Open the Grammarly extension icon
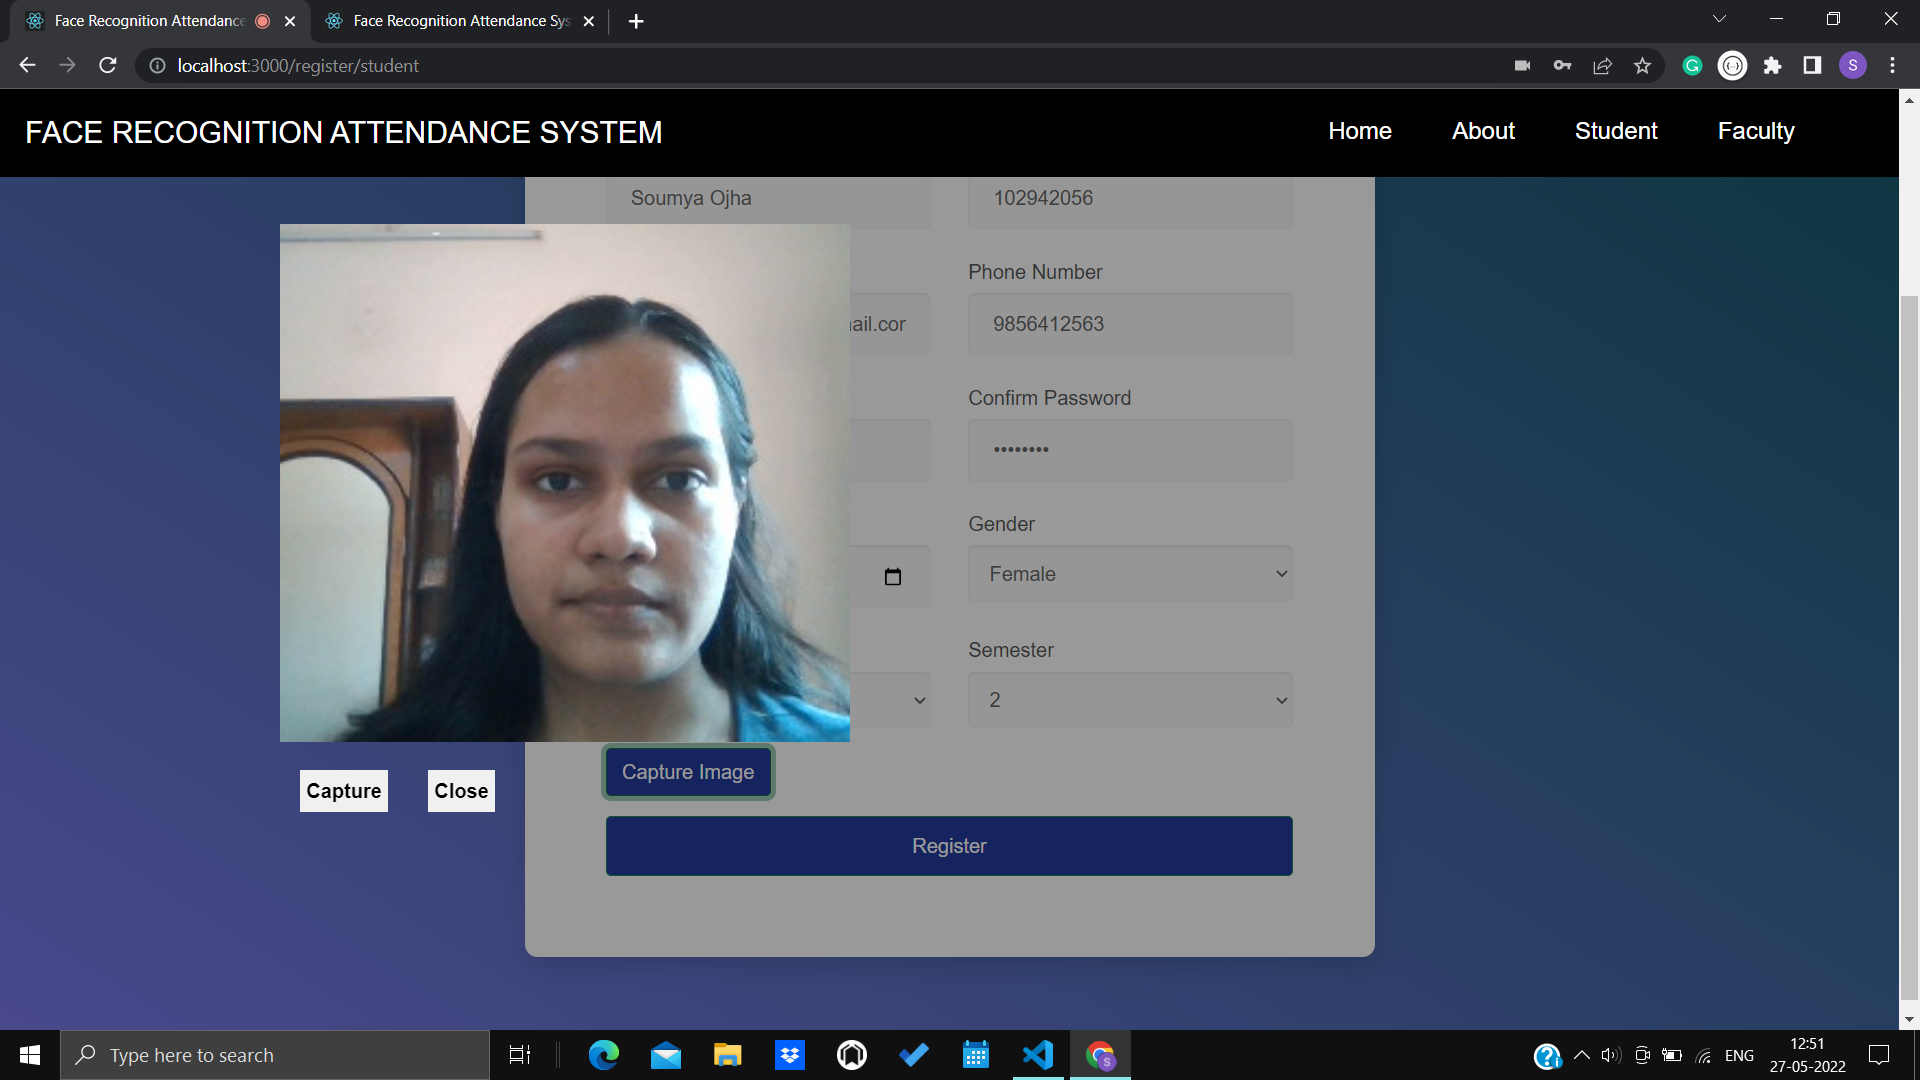Screen dimensions: 1920x1080 (1692, 66)
